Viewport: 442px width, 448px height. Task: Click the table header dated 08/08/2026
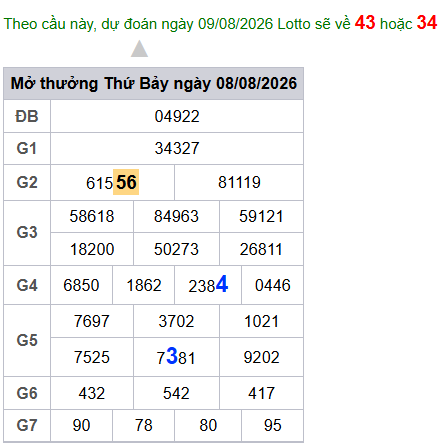pyautogui.click(x=154, y=83)
